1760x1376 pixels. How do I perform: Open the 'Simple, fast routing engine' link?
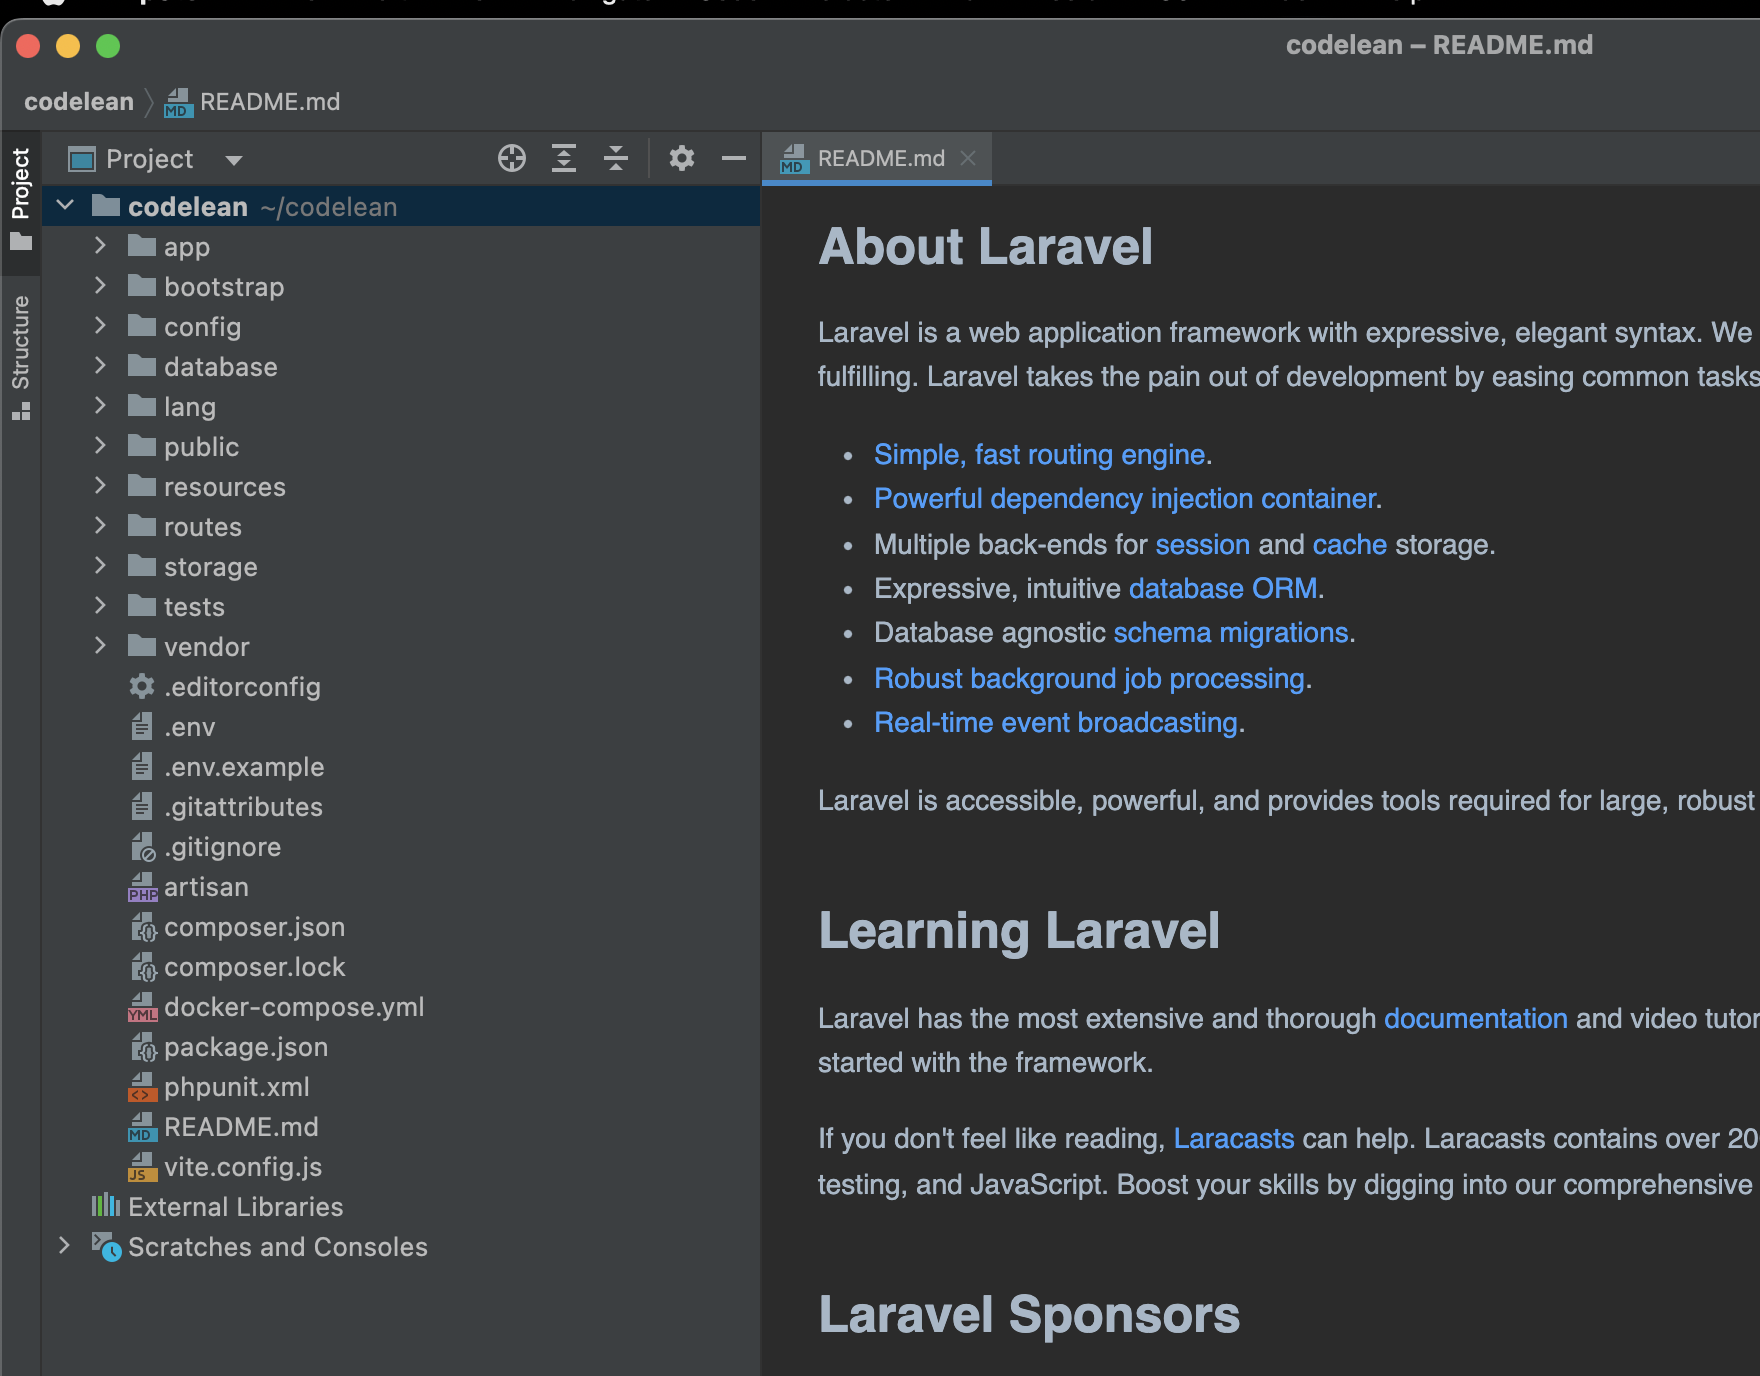click(1039, 455)
